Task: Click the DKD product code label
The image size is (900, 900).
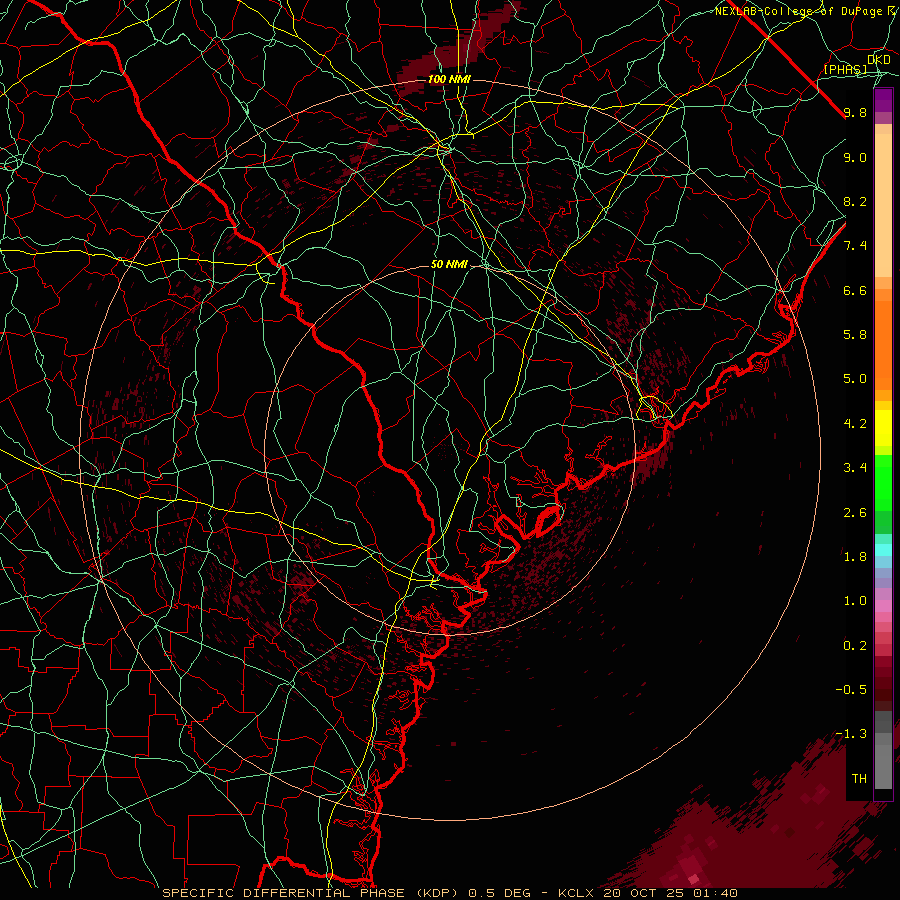Action: pyautogui.click(x=878, y=60)
